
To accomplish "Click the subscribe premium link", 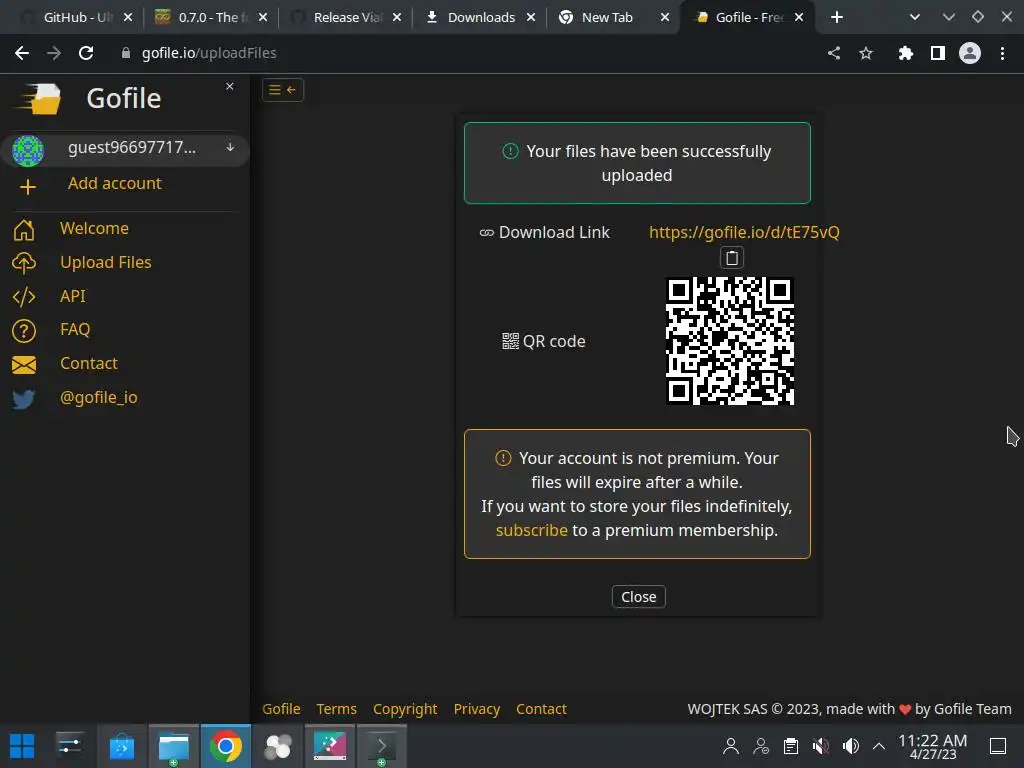I will pyautogui.click(x=532, y=530).
